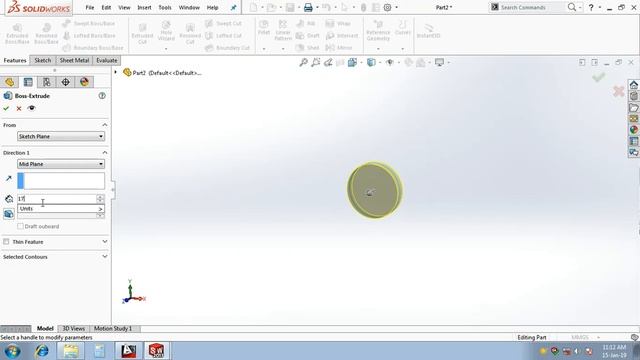The width and height of the screenshot is (640, 360).
Task: Open the View menu
Action: click(x=124, y=7)
